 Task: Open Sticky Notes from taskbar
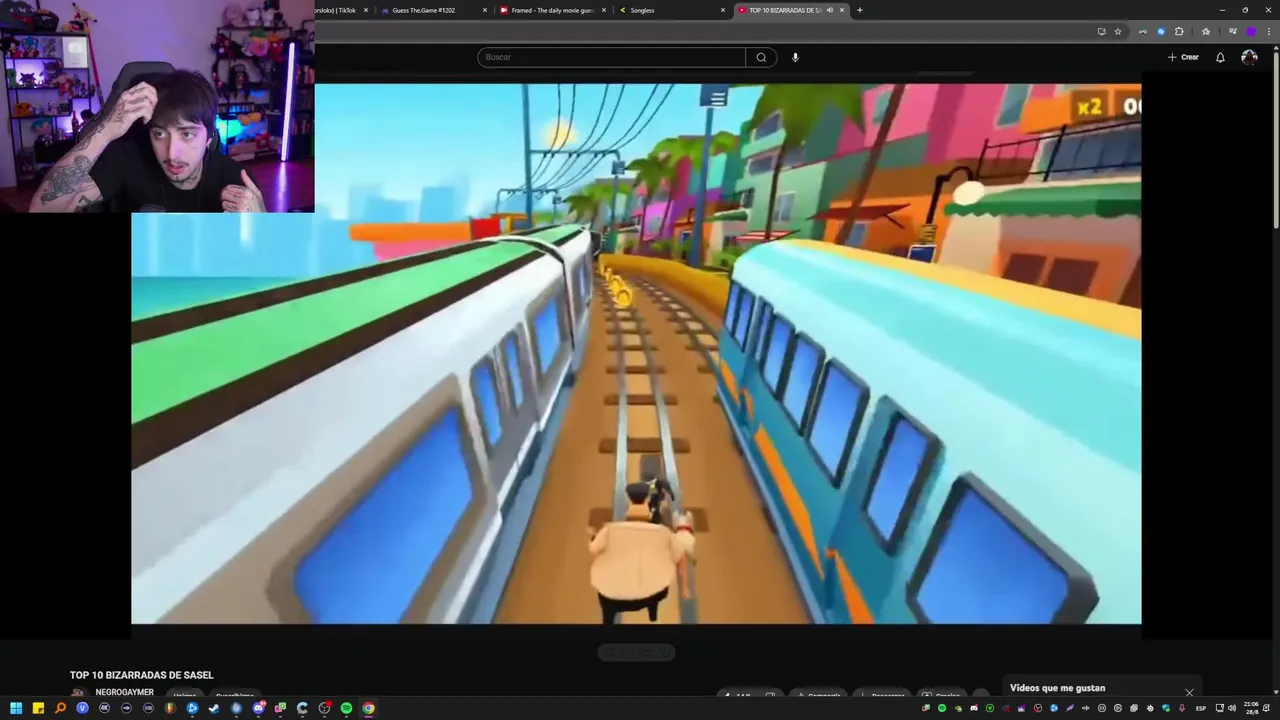[38, 708]
